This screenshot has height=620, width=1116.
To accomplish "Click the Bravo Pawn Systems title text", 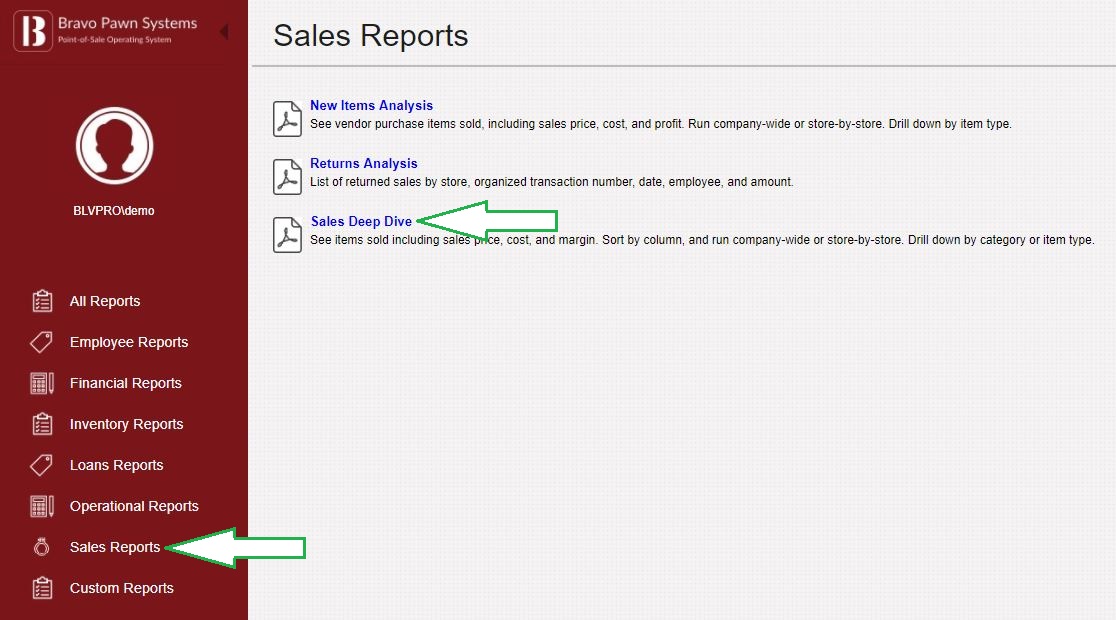I will coord(127,23).
